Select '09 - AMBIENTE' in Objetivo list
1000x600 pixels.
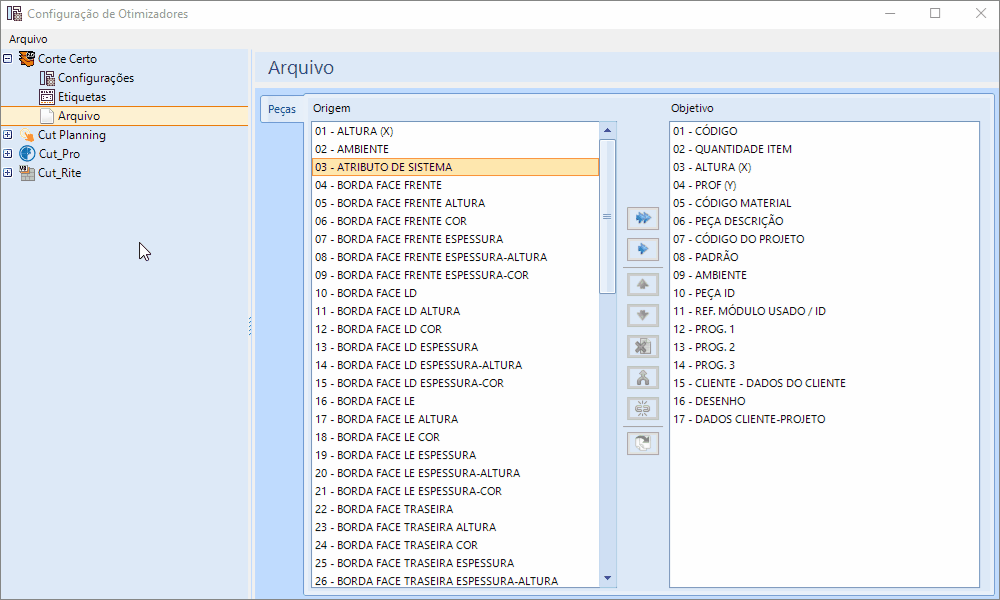point(824,275)
